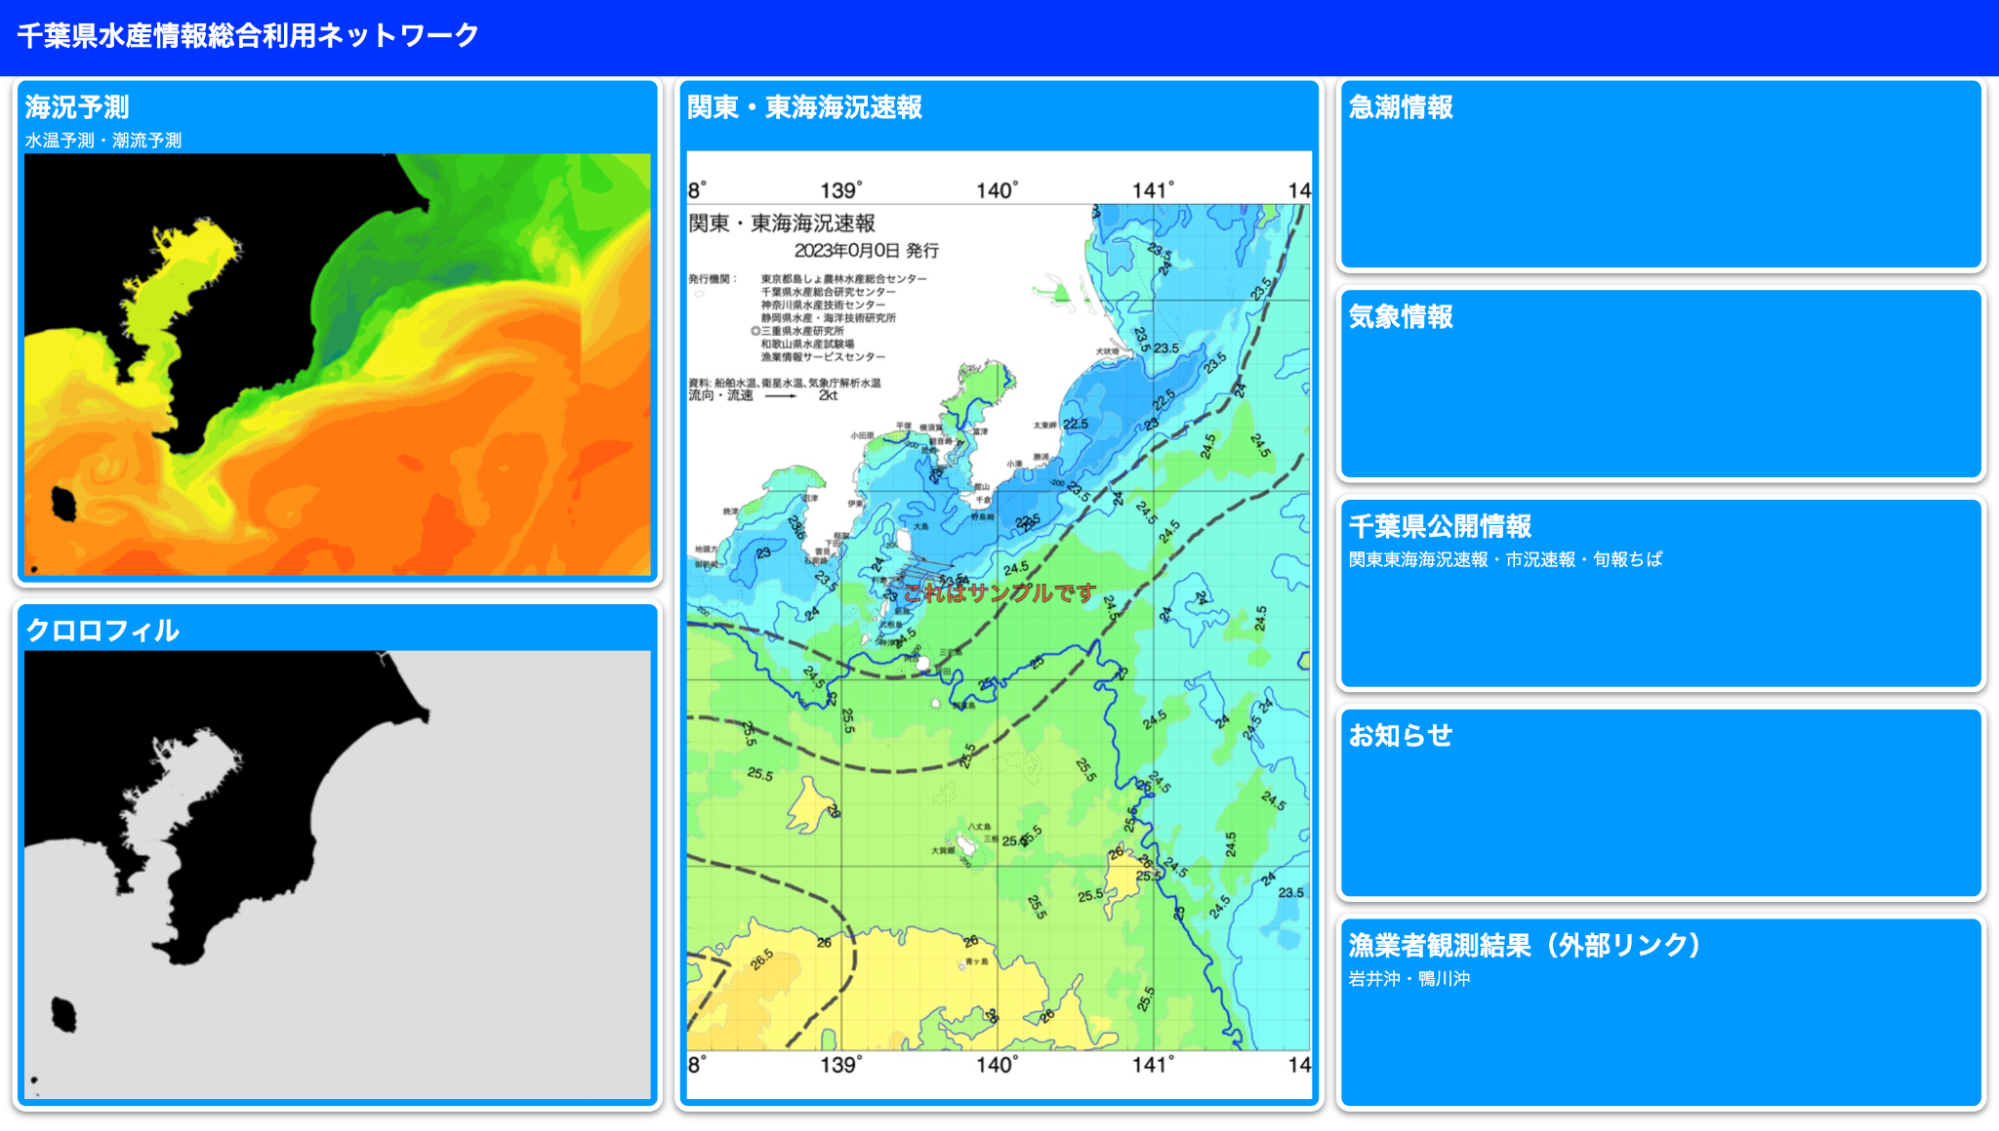Click 関東東海海況速報・市況速報・旬報ちば subtitle

(x=1505, y=560)
